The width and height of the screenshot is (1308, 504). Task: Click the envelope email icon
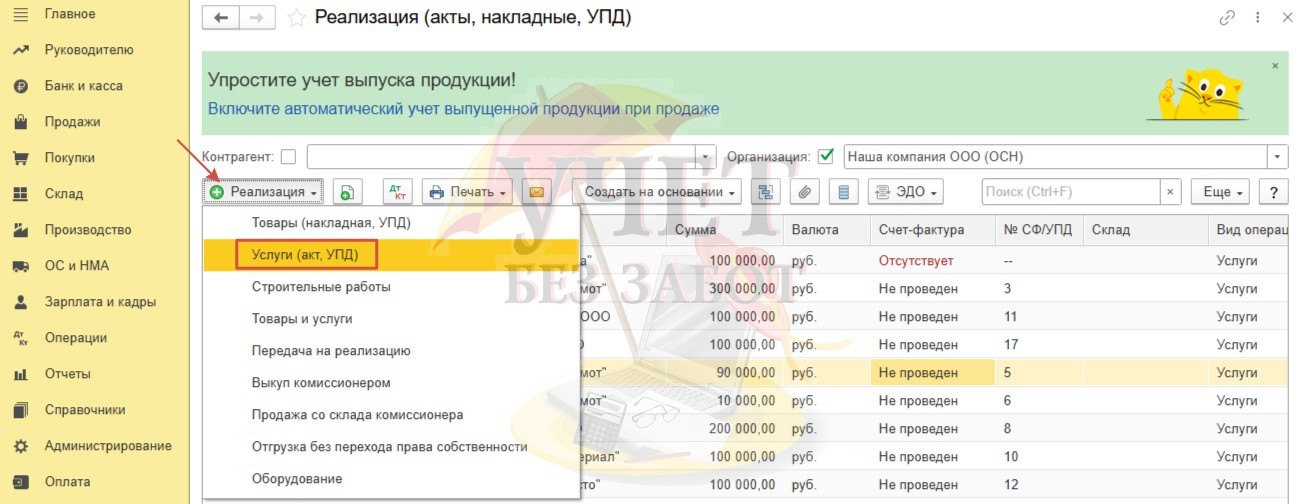pyautogui.click(x=537, y=192)
